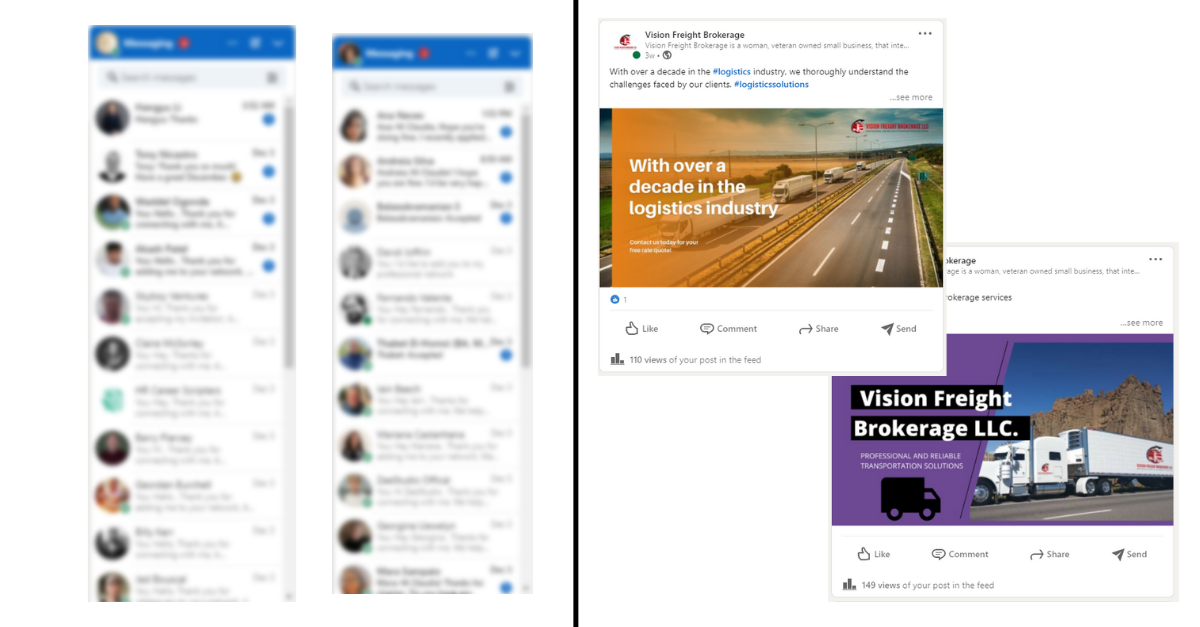Viewport: 1200px width, 627px height.
Task: Open the three-dot menu on the first post
Action: [925, 32]
